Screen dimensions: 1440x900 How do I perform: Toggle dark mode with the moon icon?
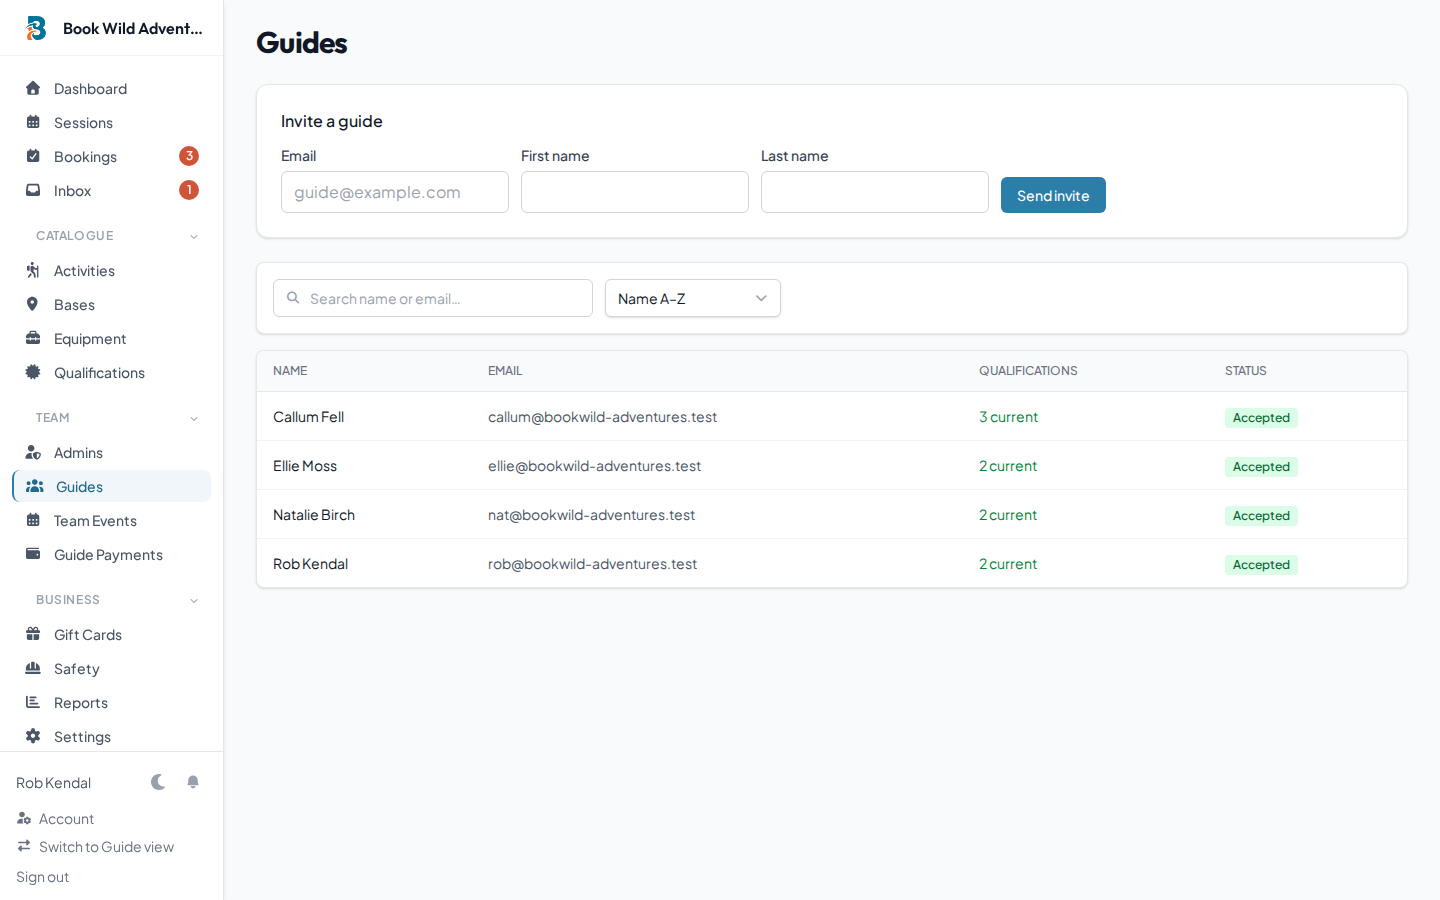pos(158,782)
